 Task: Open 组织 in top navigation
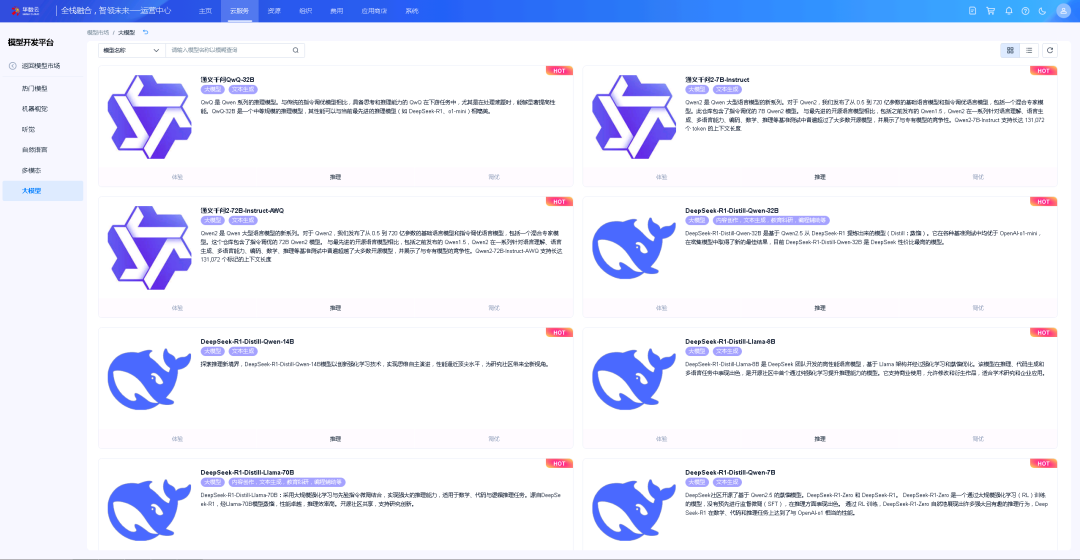(306, 11)
